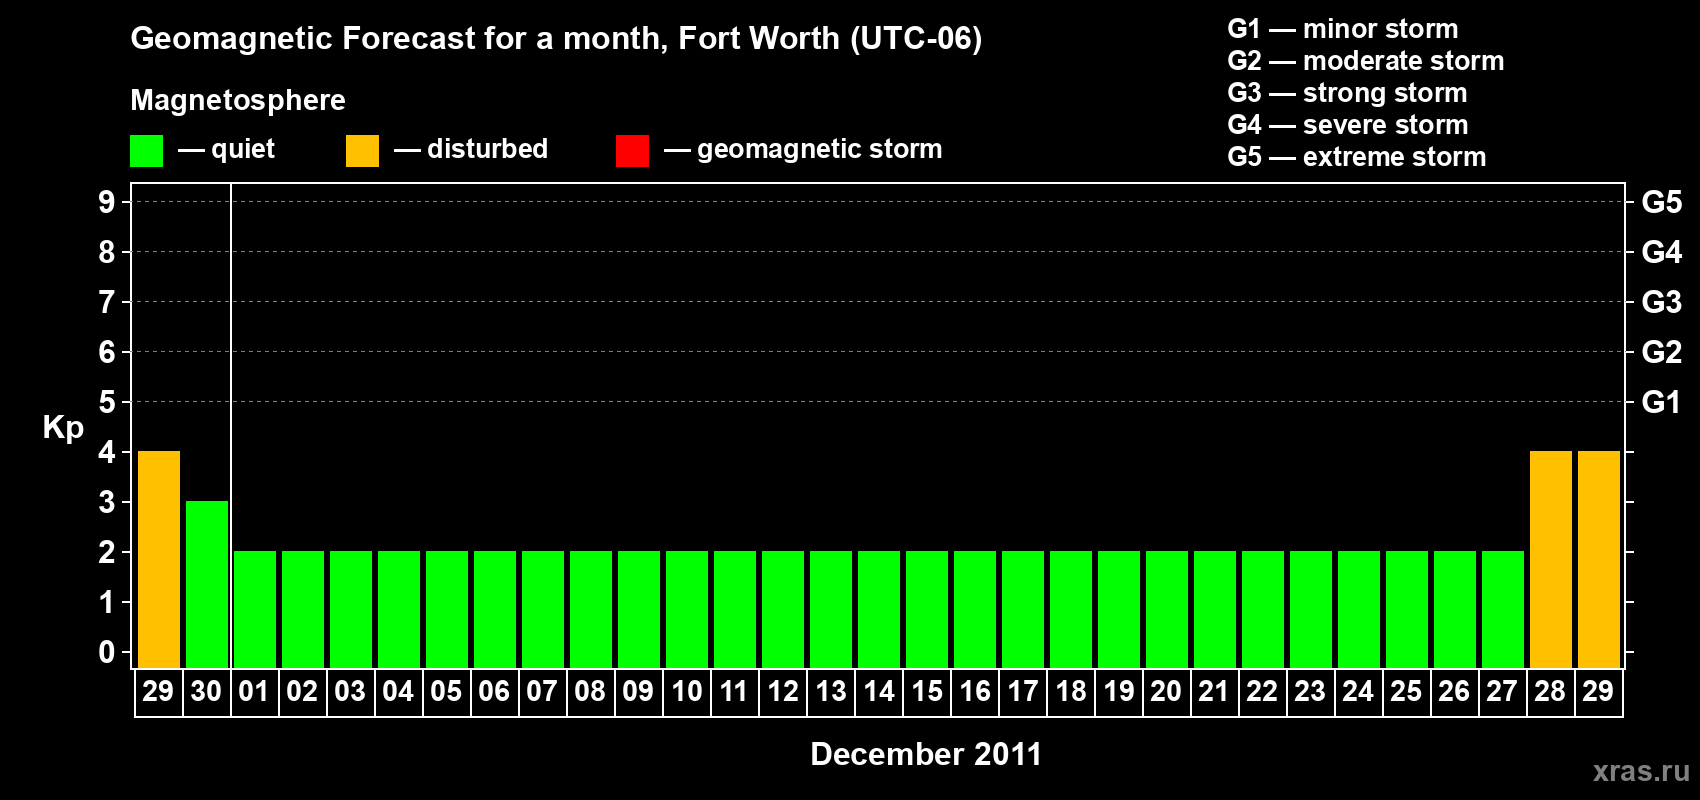Click the date label 12

click(x=782, y=691)
